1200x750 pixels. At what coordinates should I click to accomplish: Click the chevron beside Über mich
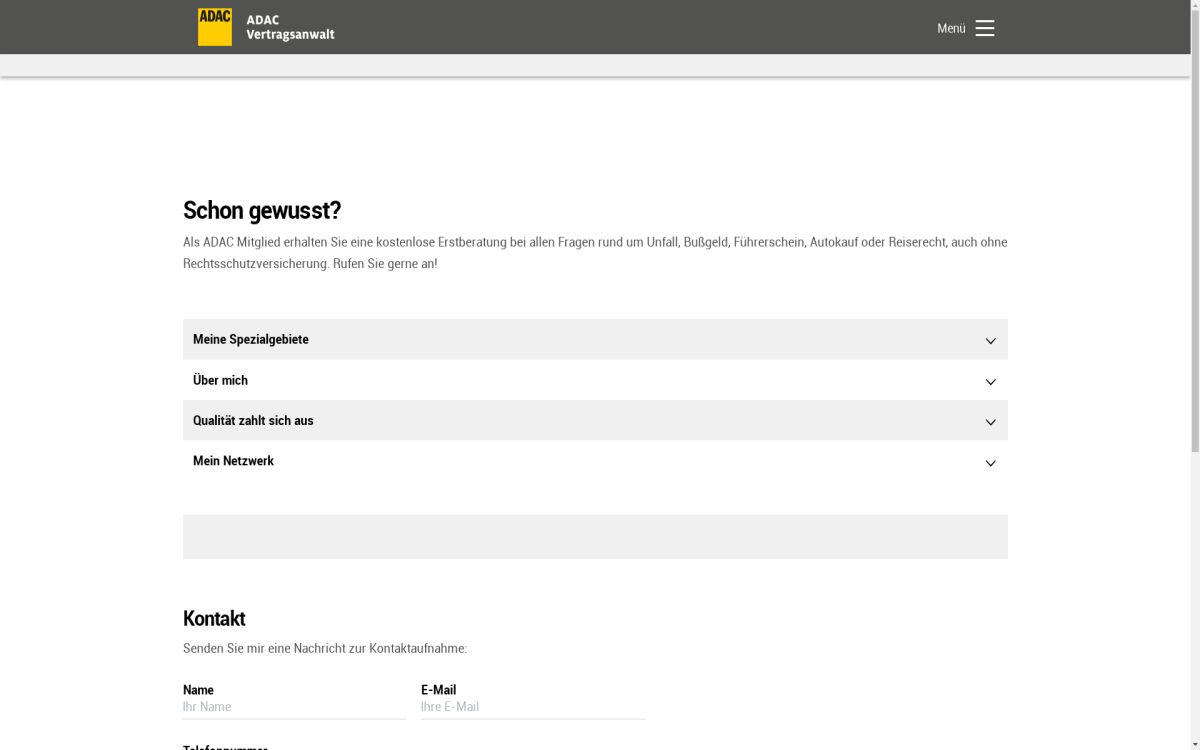click(x=990, y=381)
